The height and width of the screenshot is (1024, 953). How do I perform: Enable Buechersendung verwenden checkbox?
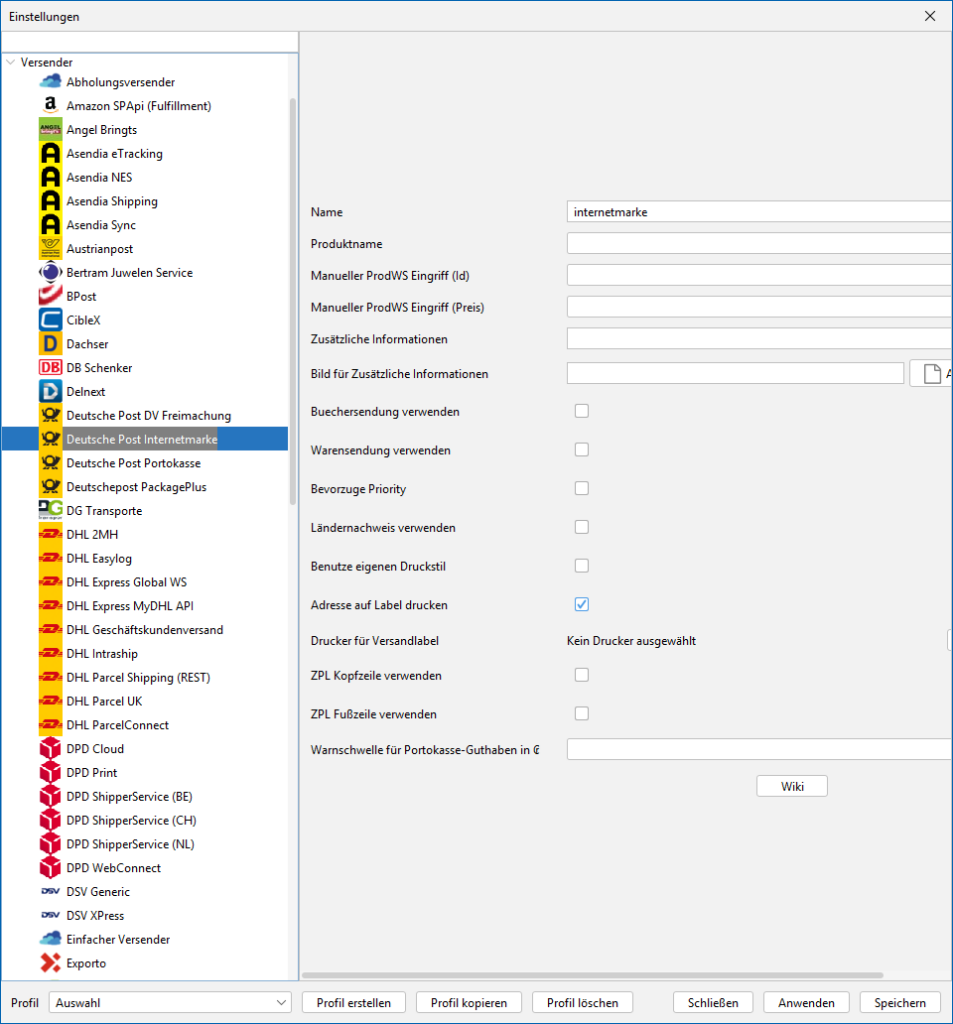pyautogui.click(x=581, y=411)
